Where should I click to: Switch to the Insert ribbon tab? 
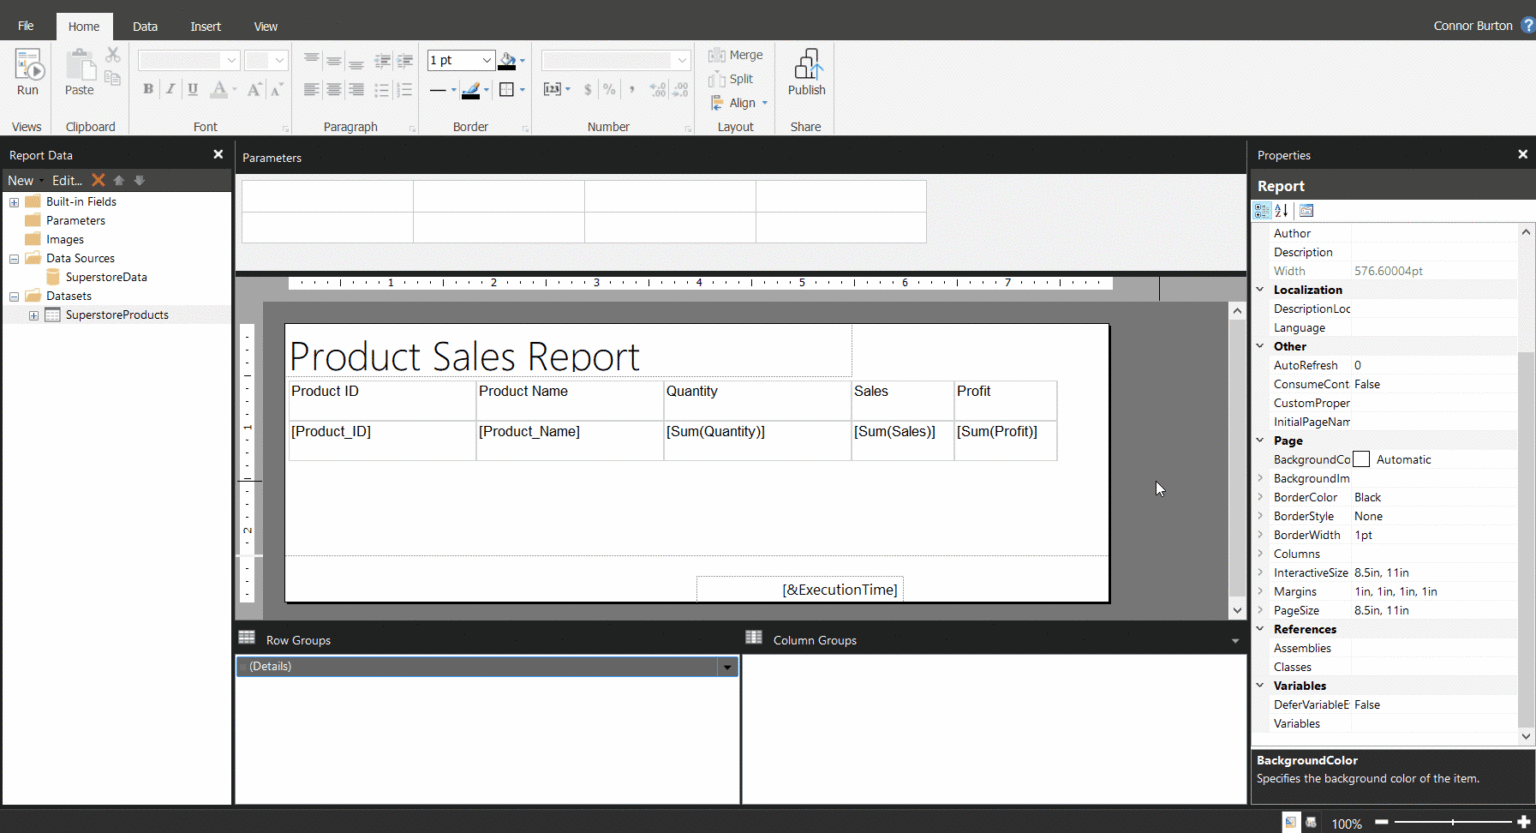(205, 26)
